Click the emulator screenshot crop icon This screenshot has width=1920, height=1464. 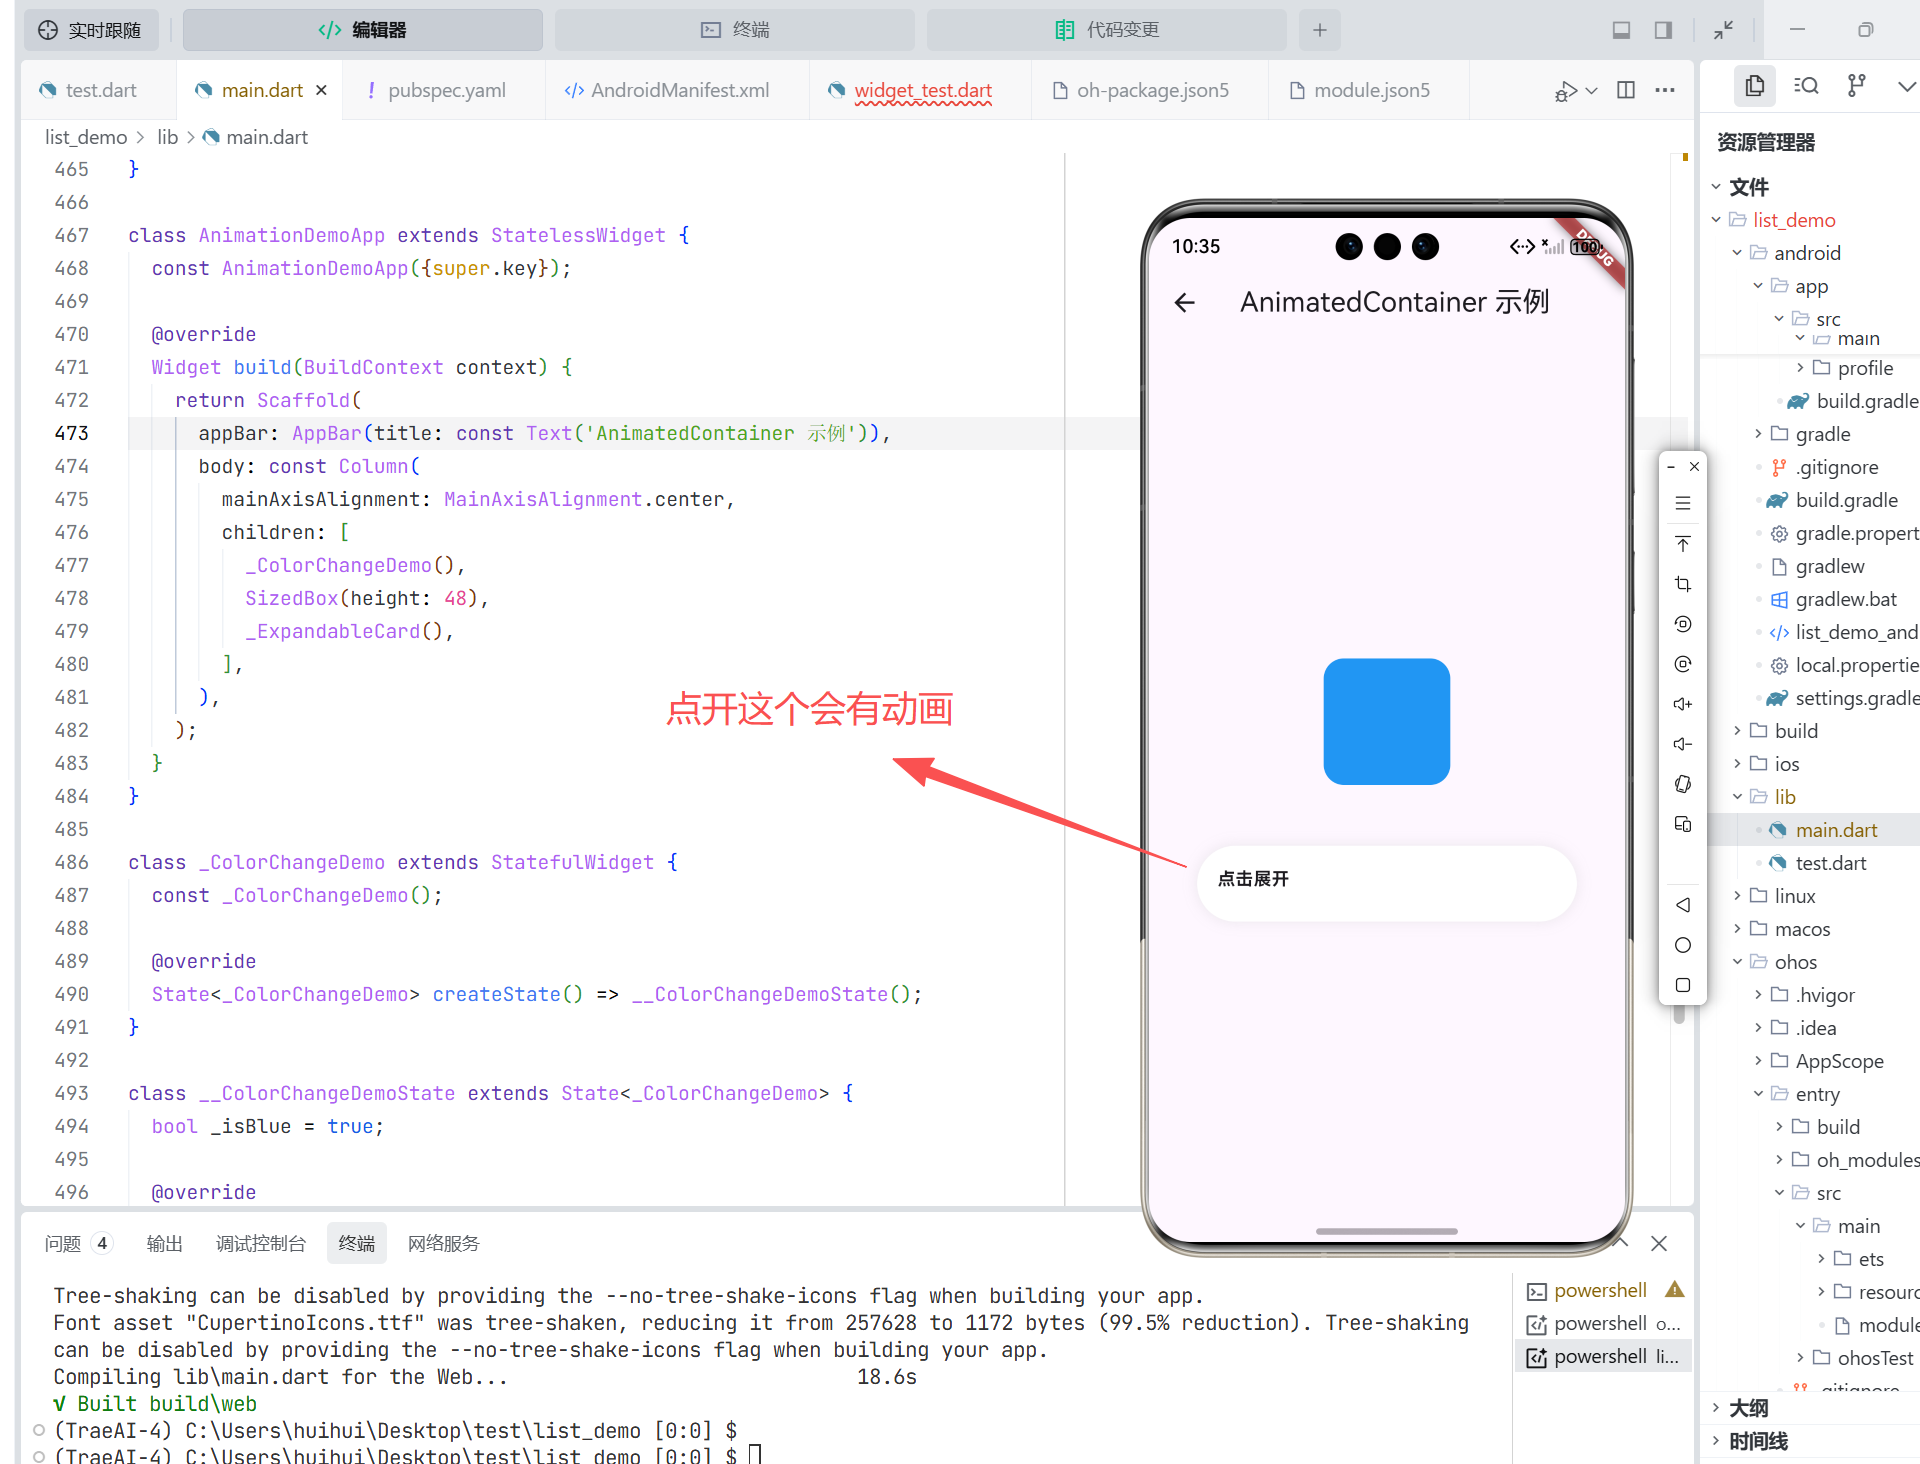click(x=1683, y=584)
